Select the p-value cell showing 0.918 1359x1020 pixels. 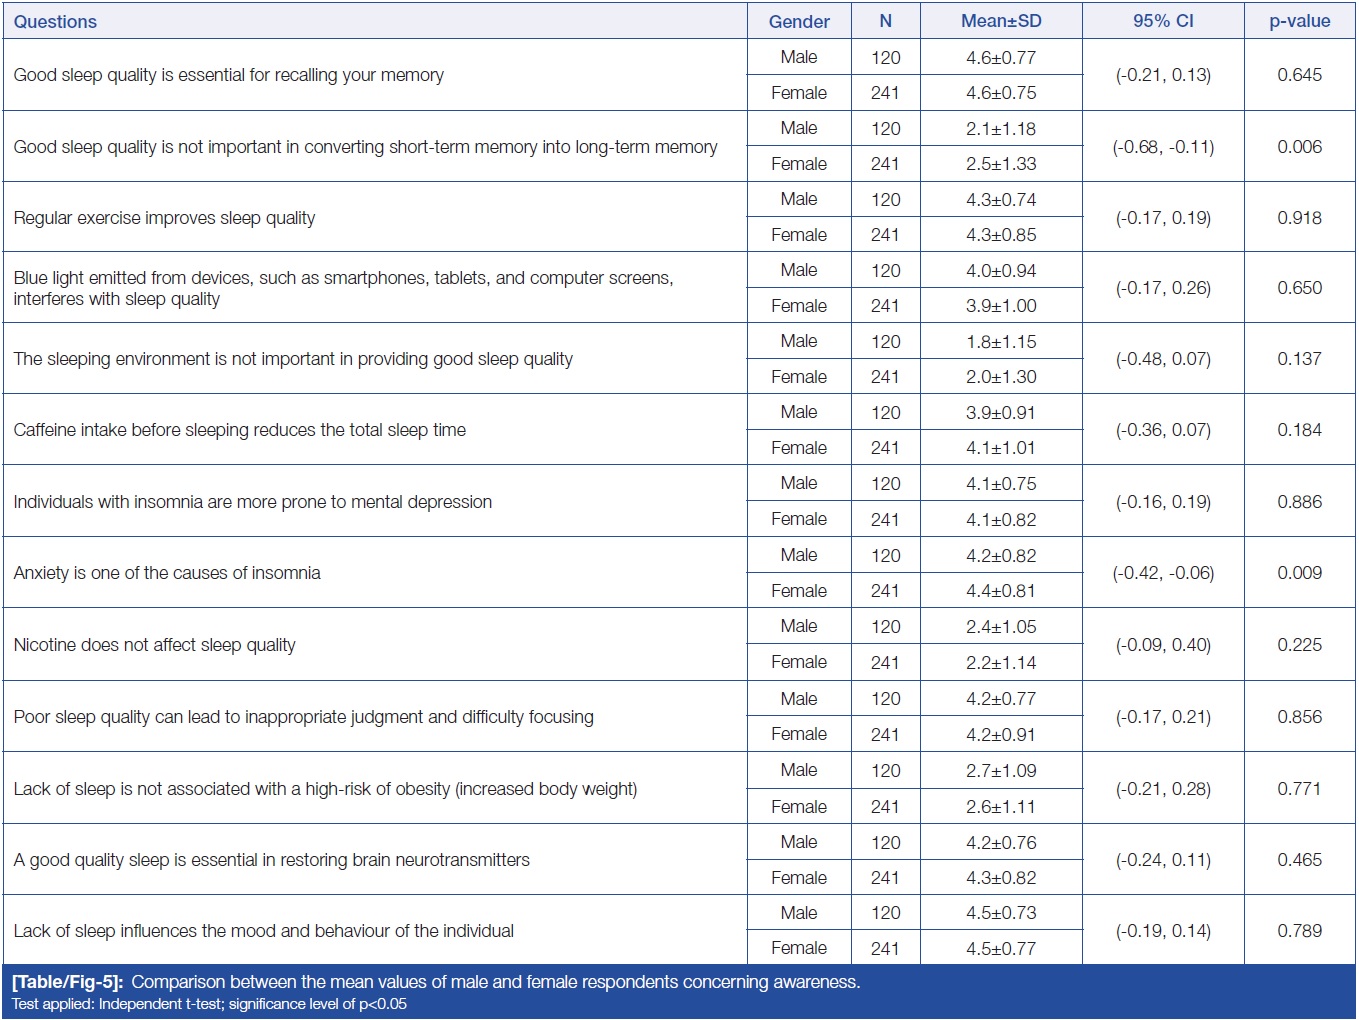point(1299,218)
